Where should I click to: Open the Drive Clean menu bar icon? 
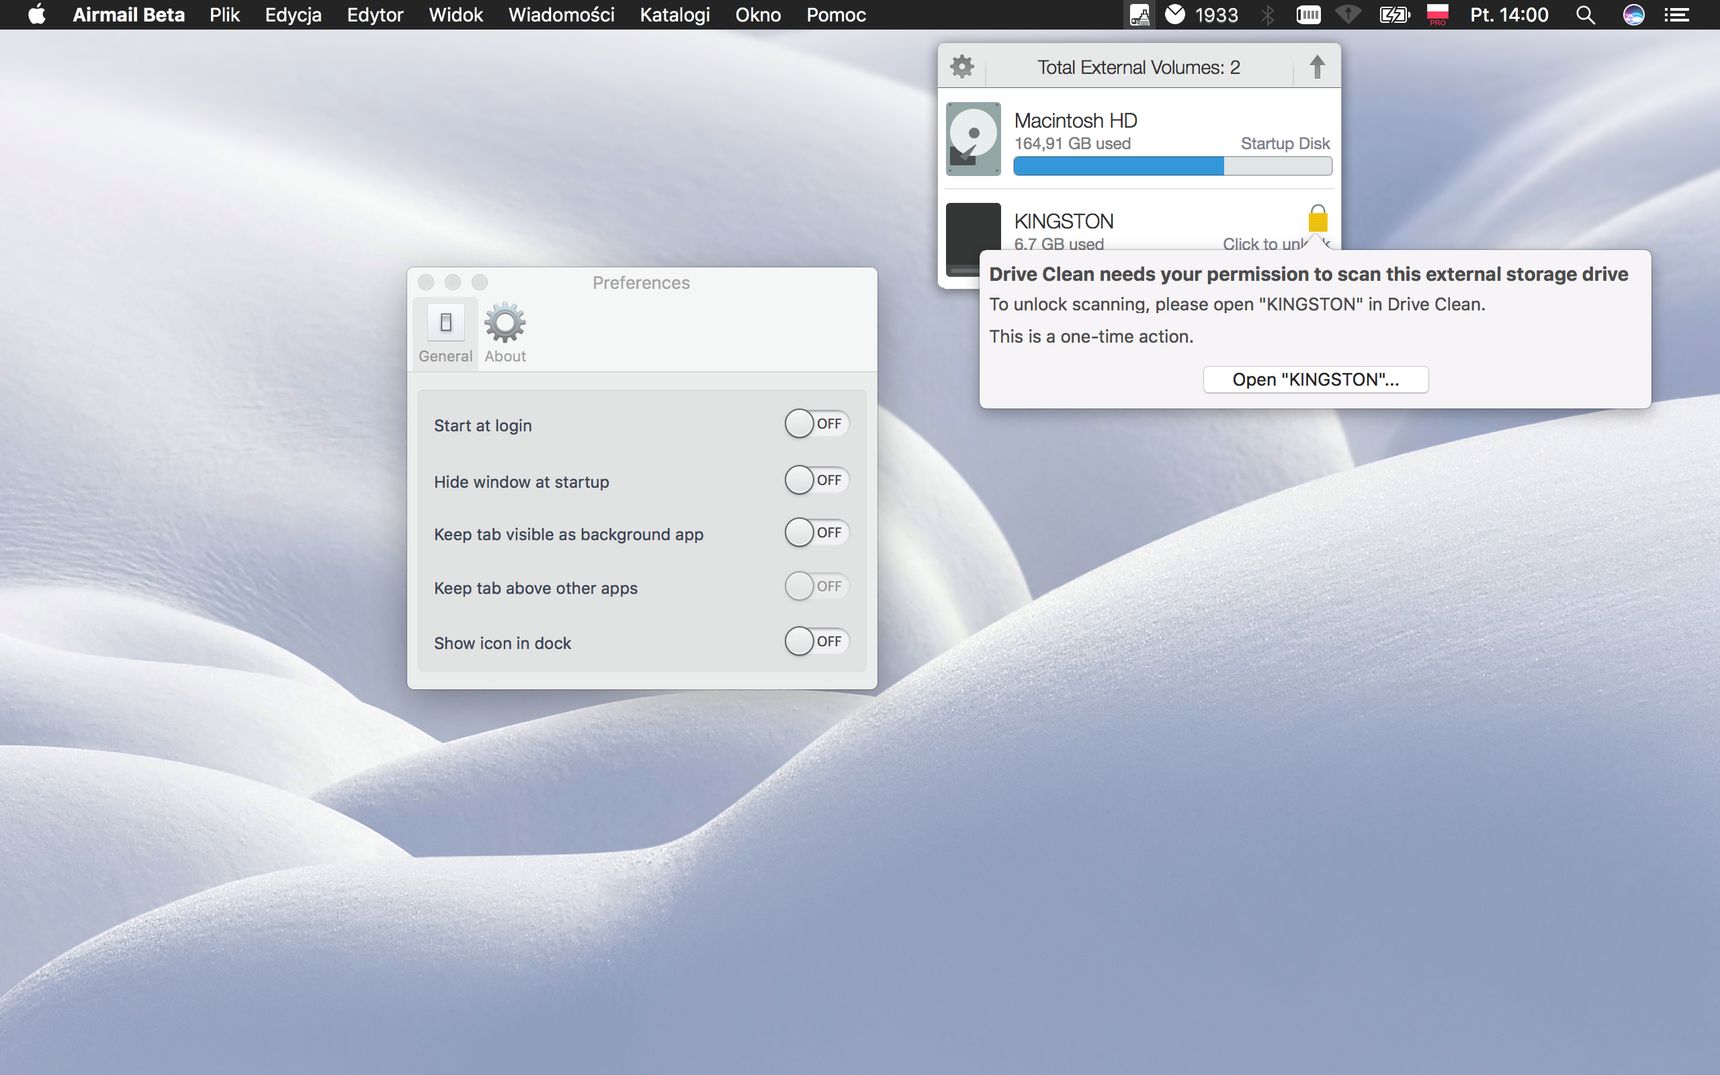tap(1139, 15)
